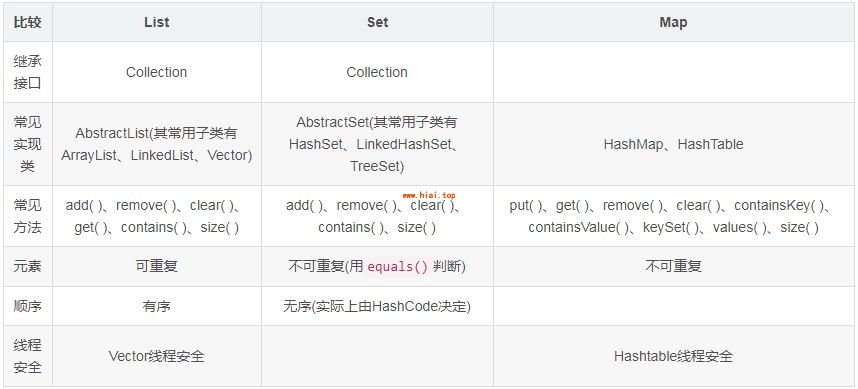Click the Vector线程安全 cell
The image size is (858, 389).
(156, 356)
